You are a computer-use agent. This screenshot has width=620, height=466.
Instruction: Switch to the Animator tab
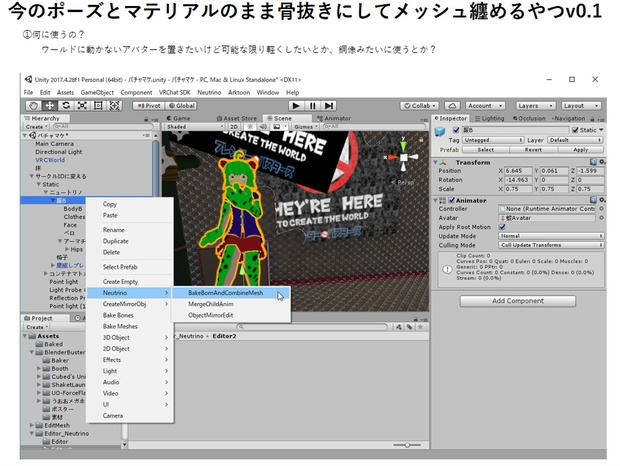tap(334, 118)
